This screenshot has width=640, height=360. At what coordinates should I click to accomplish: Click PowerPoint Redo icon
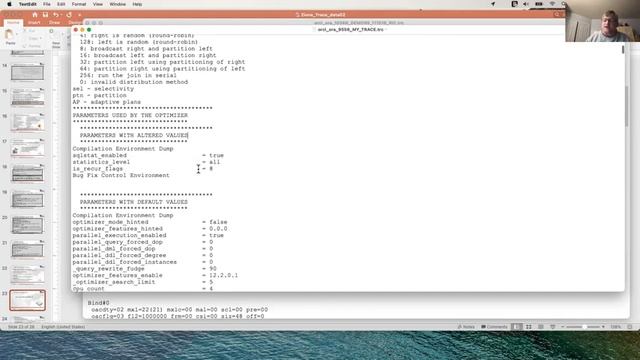tap(69, 15)
